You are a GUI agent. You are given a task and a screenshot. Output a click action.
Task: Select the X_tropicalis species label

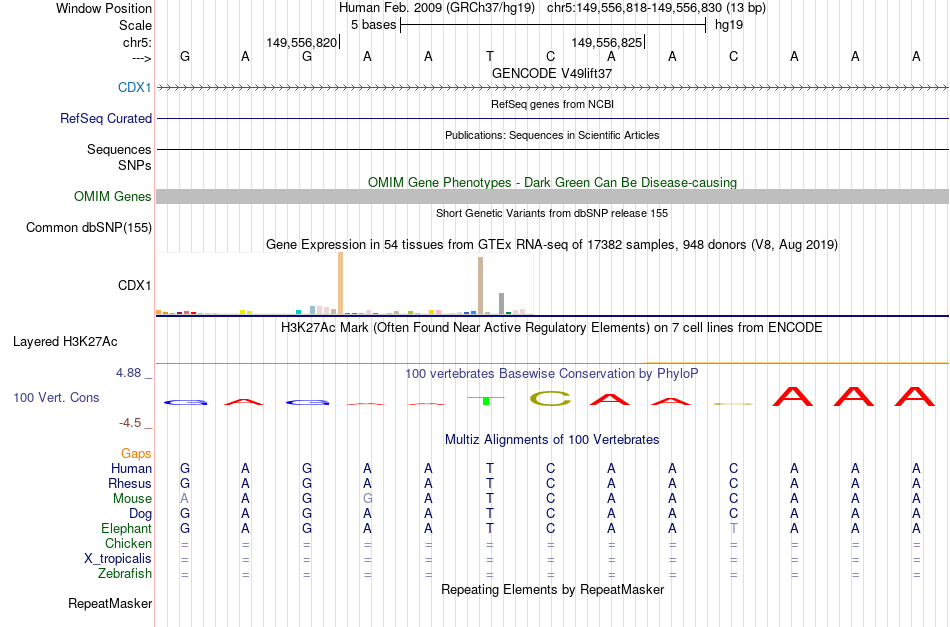(x=118, y=559)
